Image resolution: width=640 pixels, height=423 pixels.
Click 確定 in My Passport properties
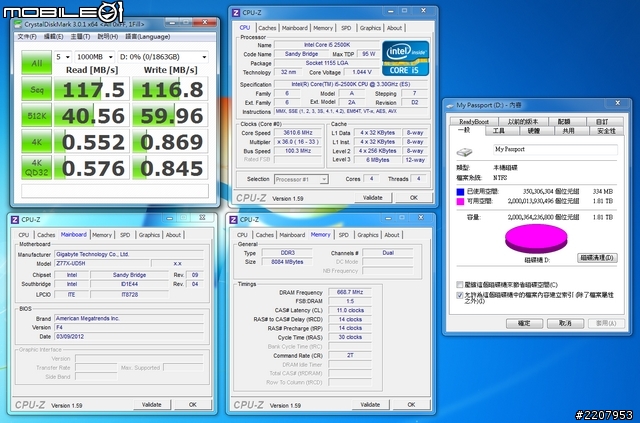pyautogui.click(x=524, y=323)
